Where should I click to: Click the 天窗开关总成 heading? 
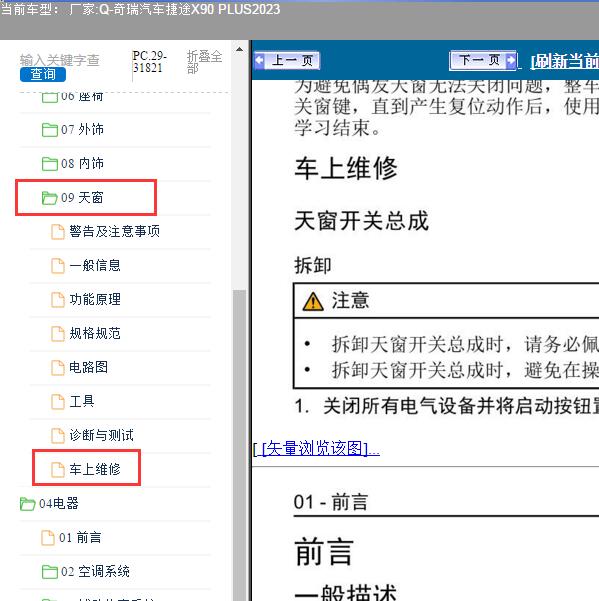pos(361,221)
